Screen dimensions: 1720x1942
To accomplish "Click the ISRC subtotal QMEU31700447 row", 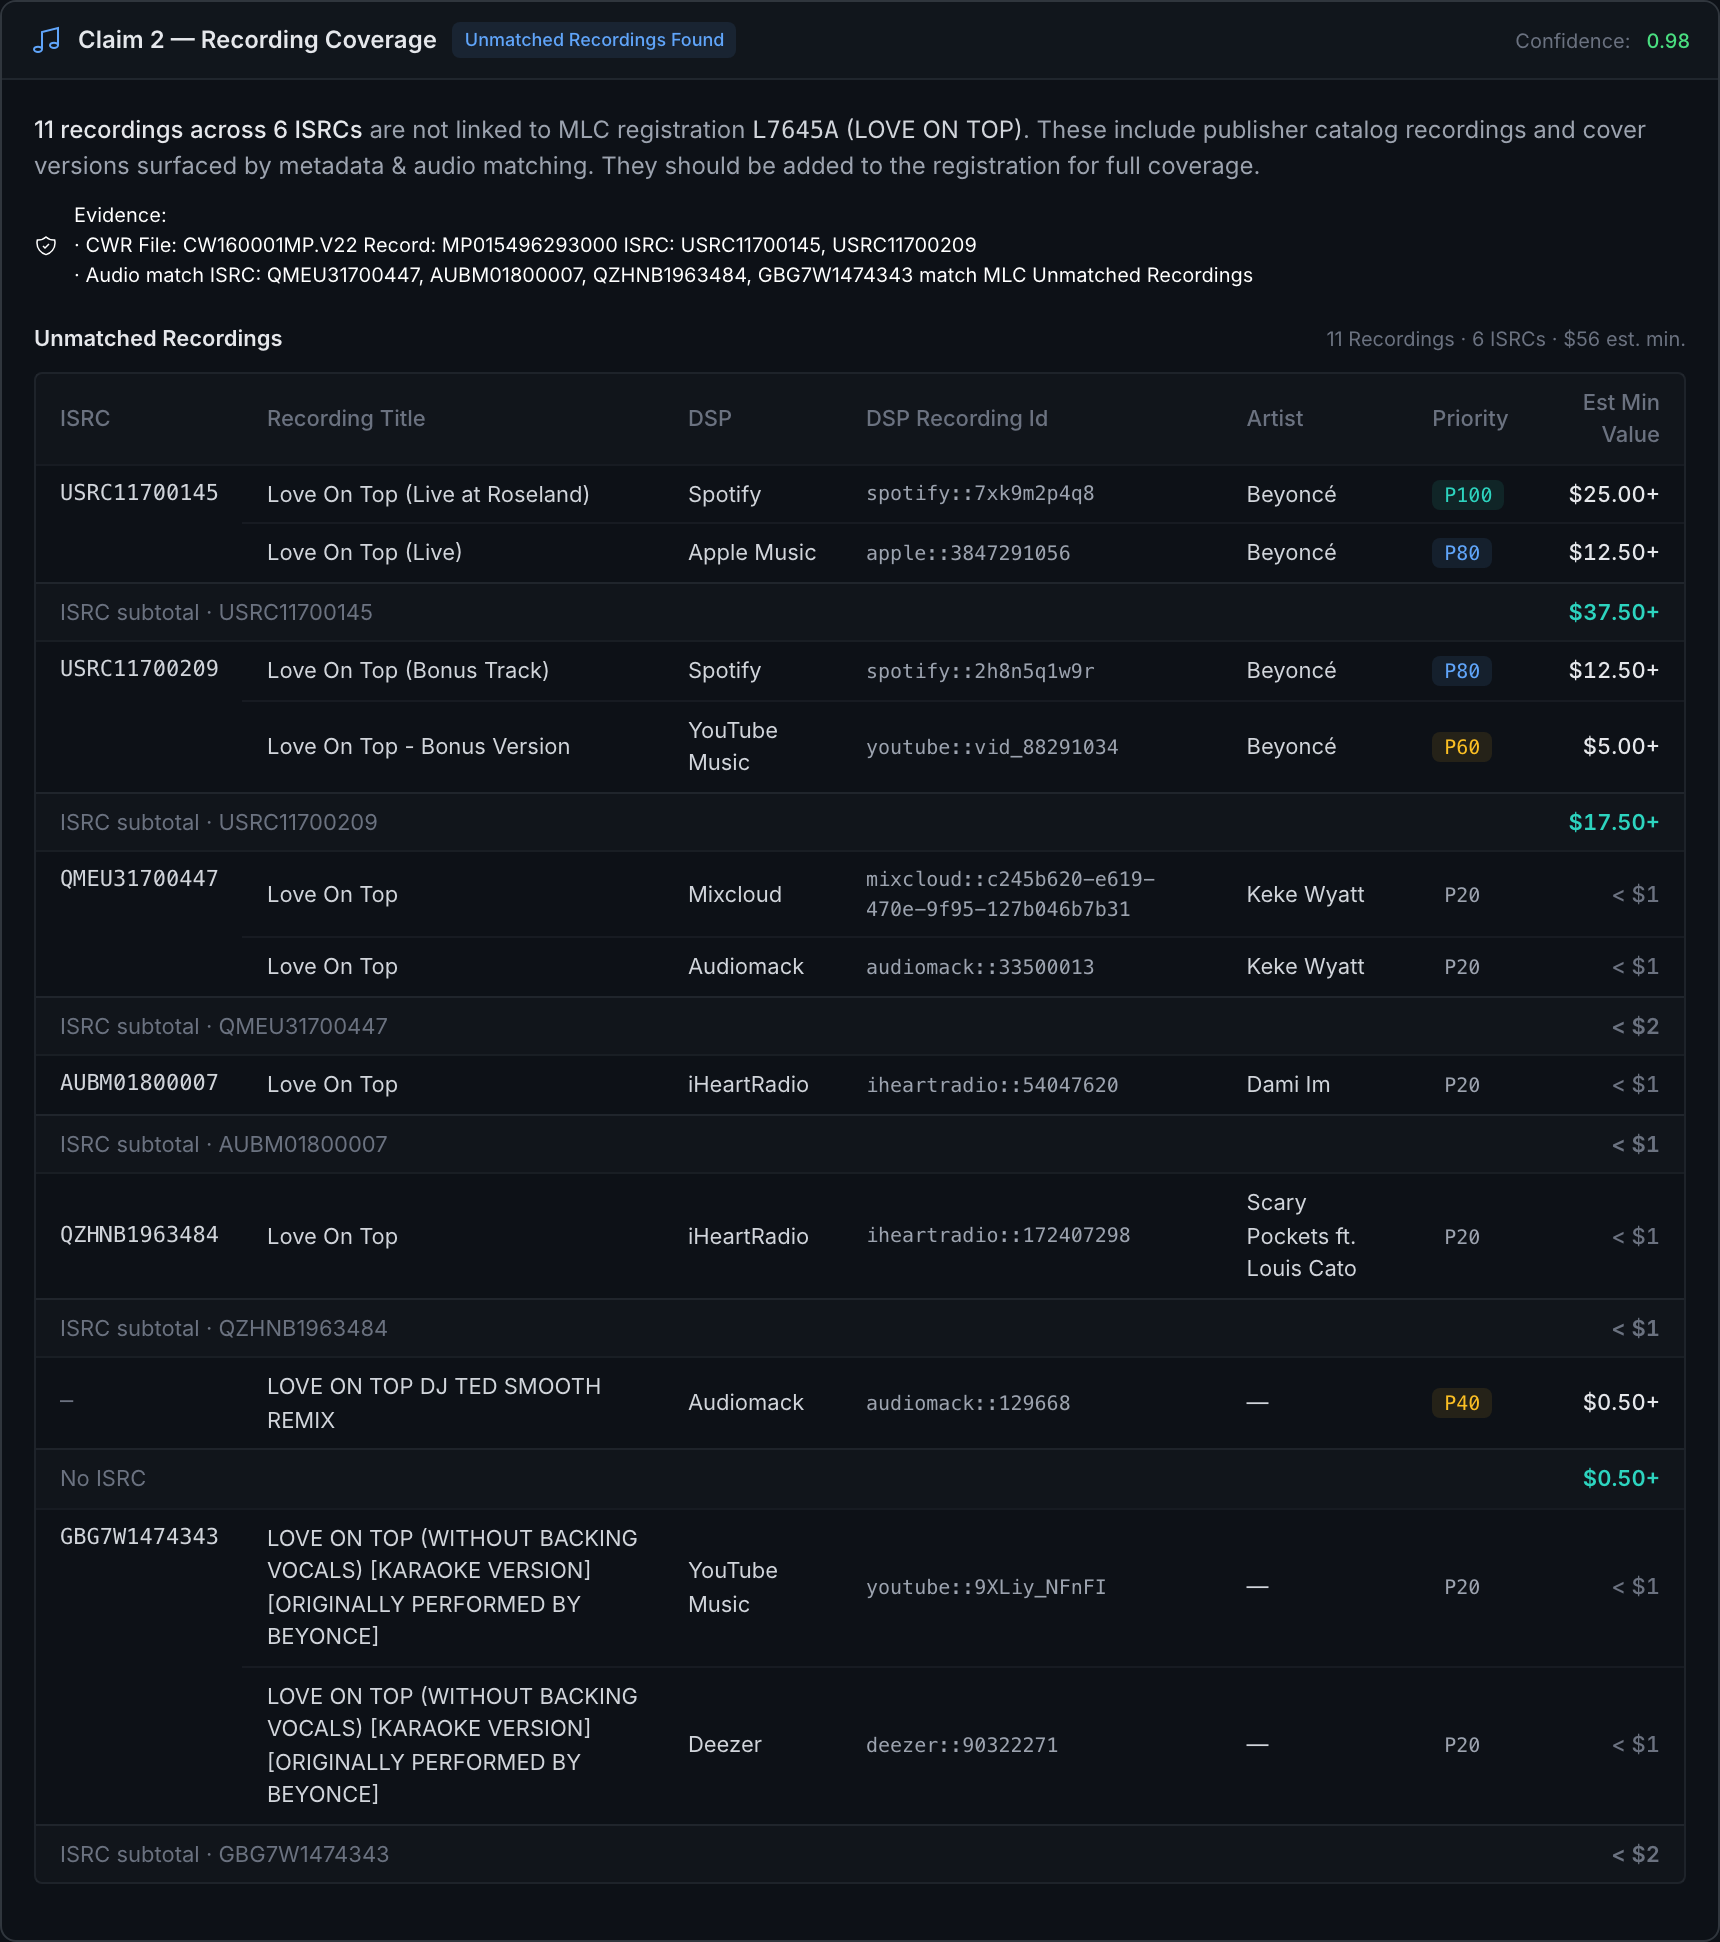I will point(860,1026).
